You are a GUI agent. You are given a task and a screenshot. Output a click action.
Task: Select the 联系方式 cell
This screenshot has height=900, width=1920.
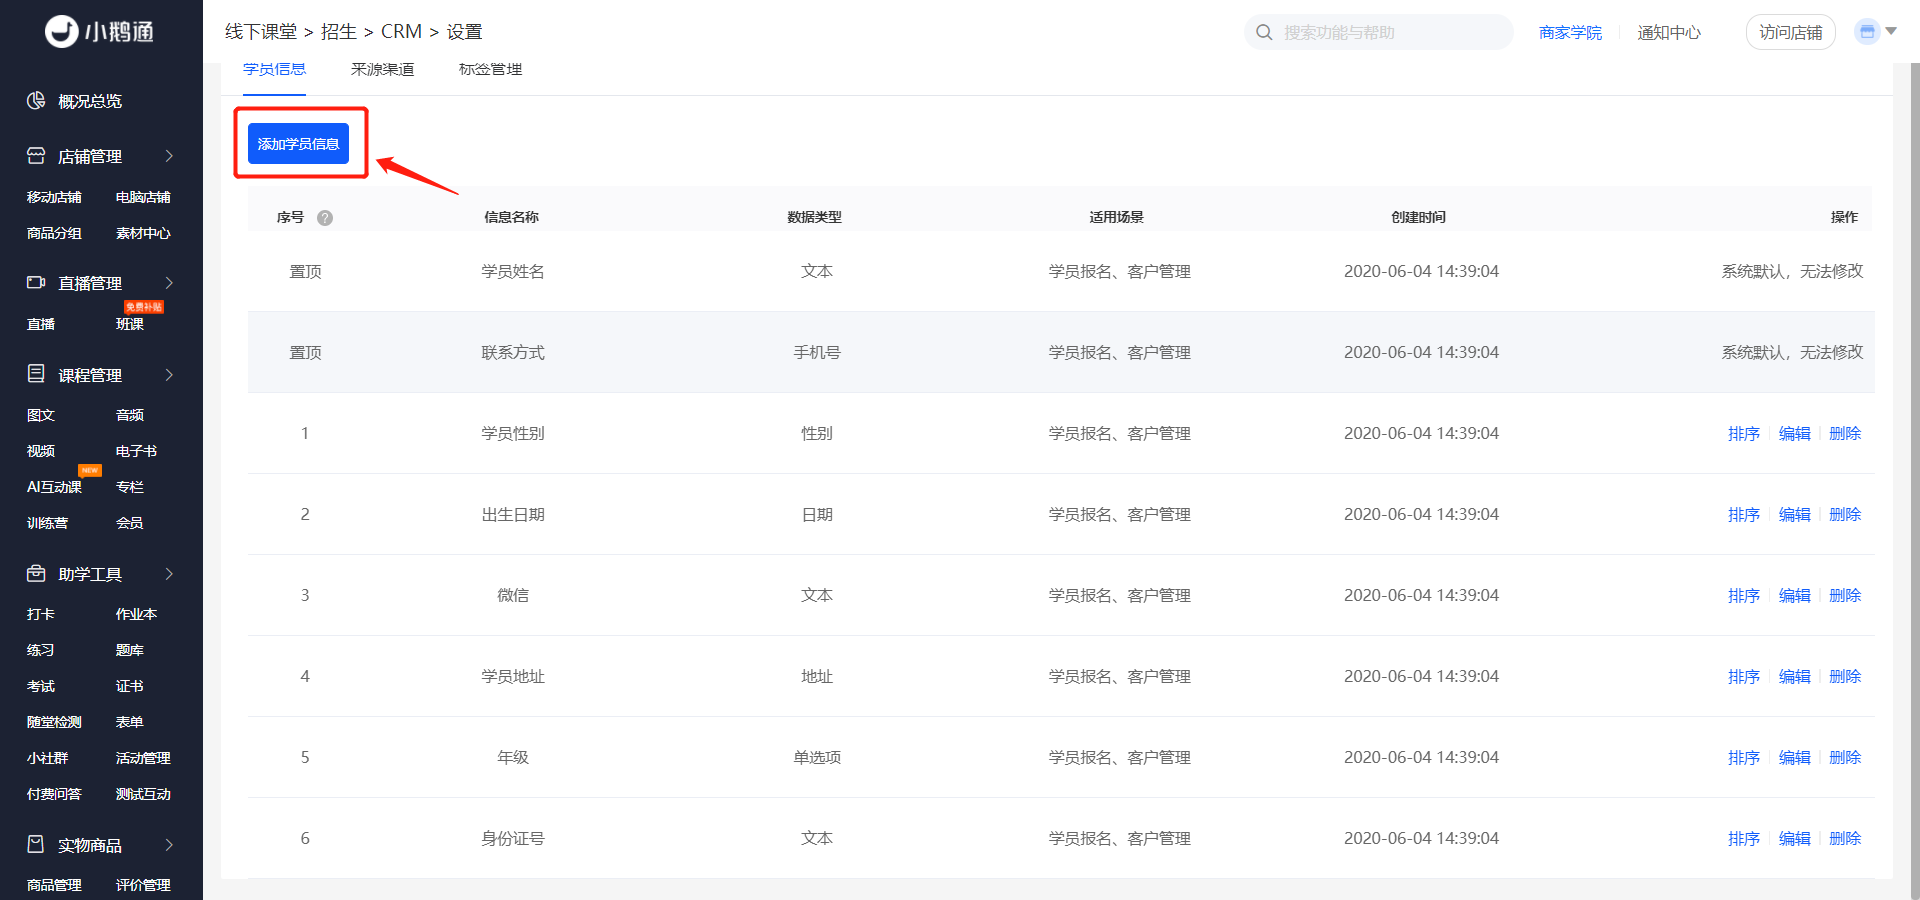(513, 352)
